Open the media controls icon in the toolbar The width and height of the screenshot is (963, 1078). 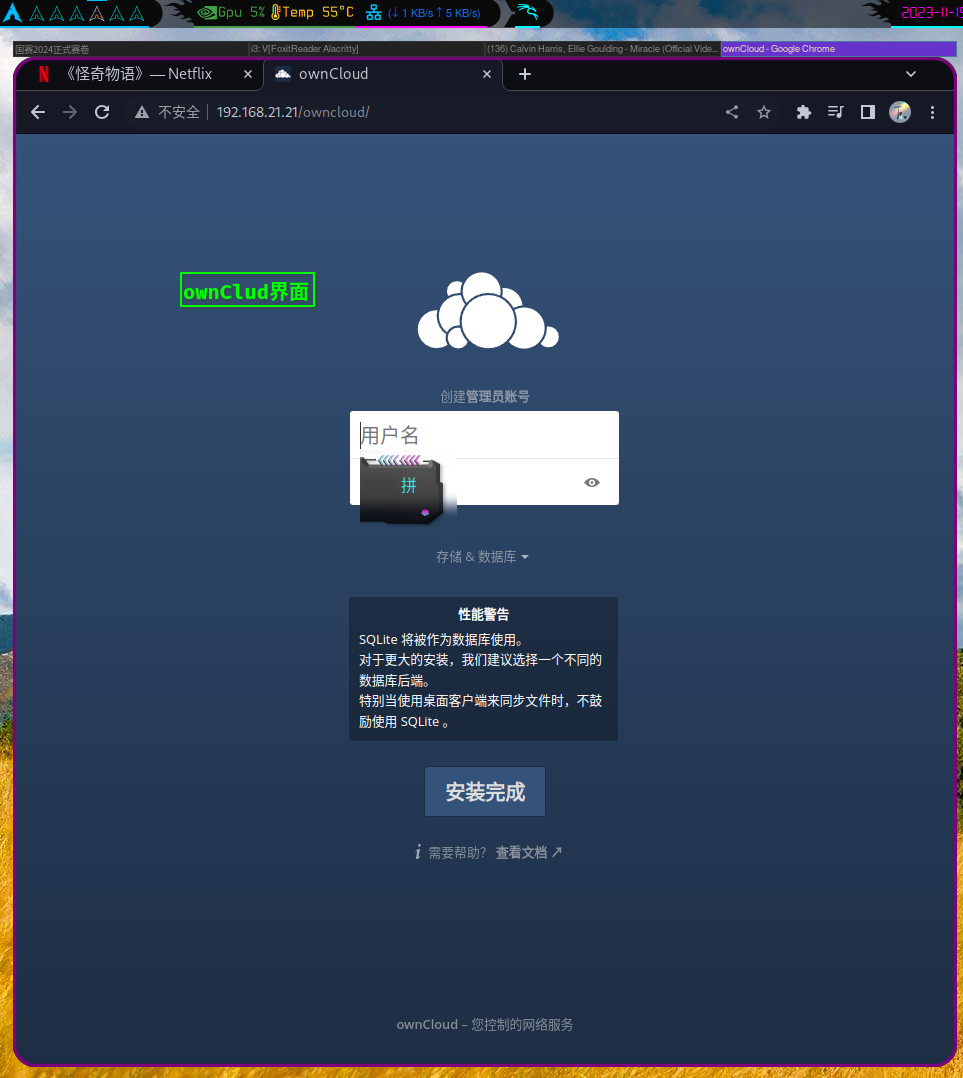click(835, 112)
